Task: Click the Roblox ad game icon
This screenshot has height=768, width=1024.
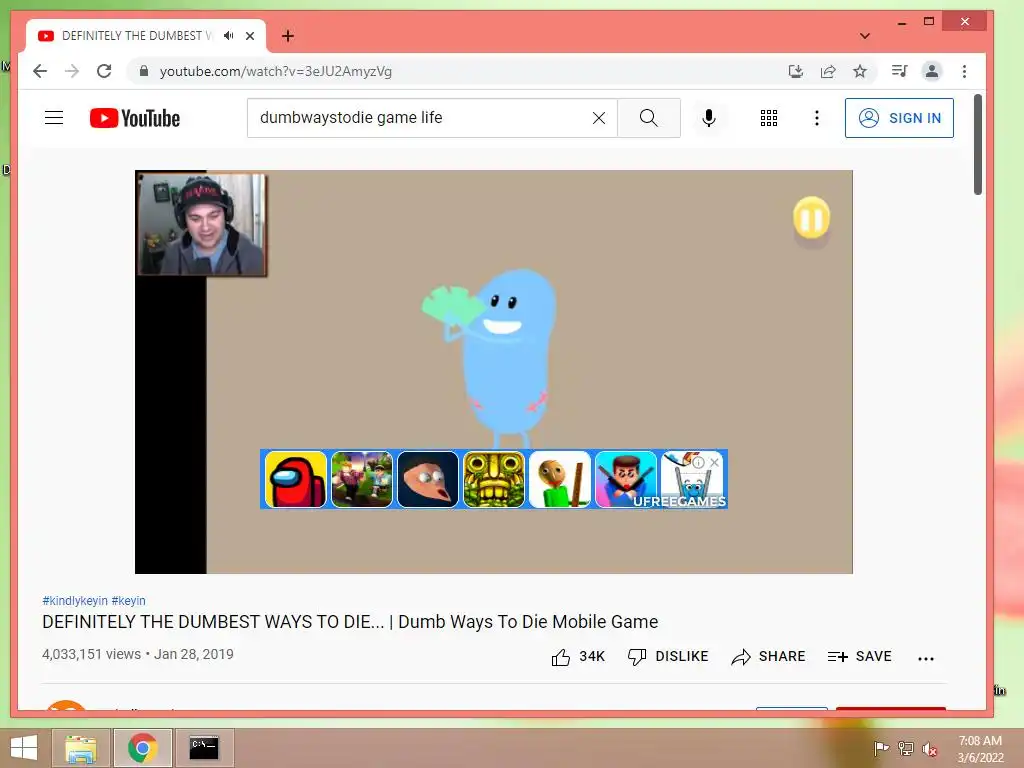Action: 362,479
